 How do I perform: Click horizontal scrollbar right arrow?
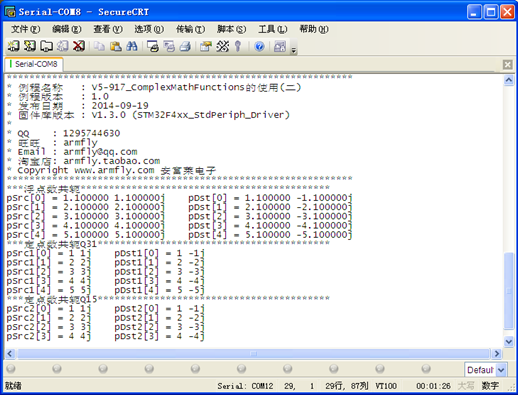click(497, 353)
